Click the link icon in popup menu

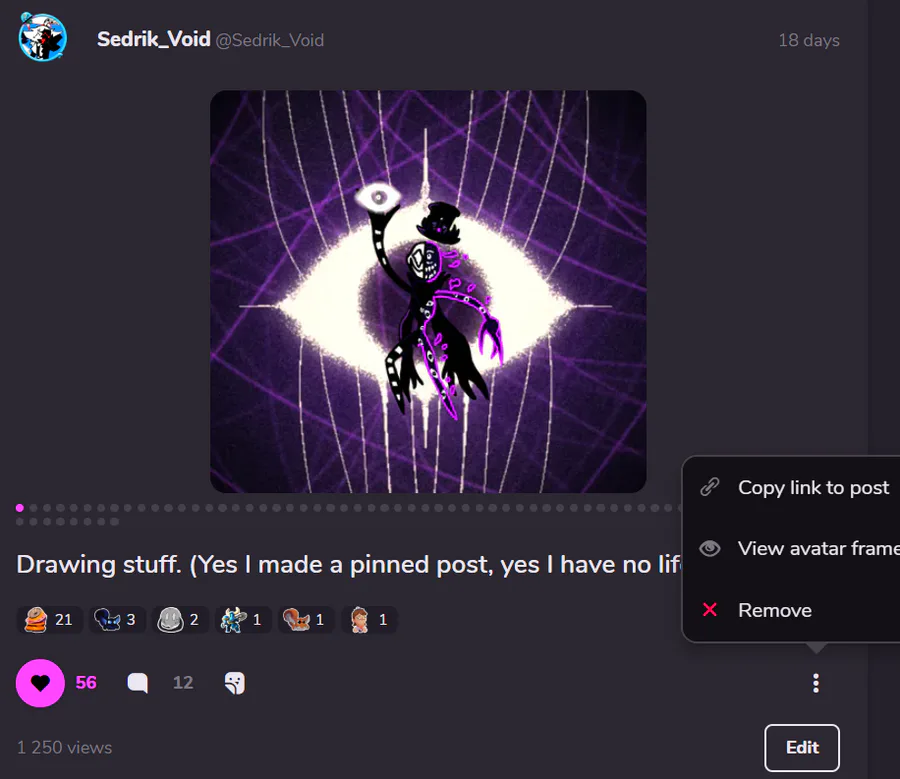click(710, 487)
